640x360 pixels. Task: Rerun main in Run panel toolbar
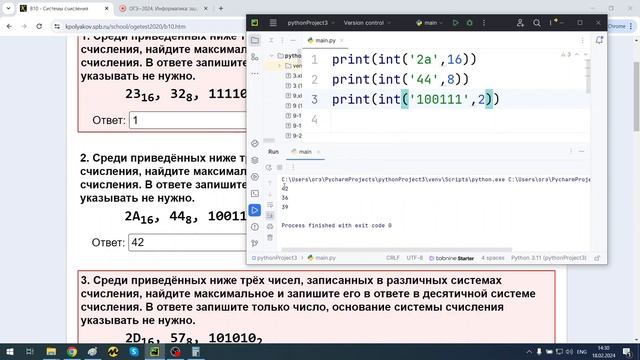tap(268, 167)
